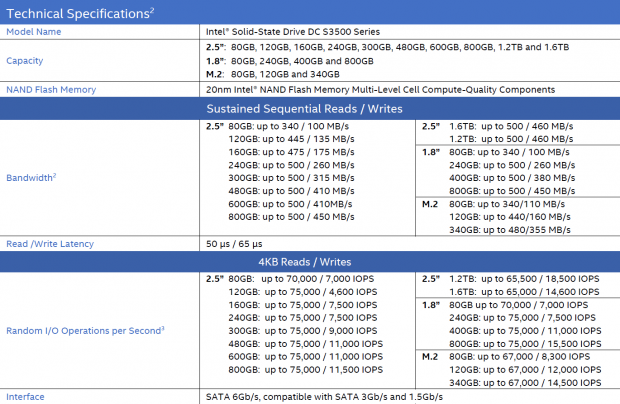
Task: Click '160GB: up to 475 / 175 MB/s'
Action: pos(291,152)
